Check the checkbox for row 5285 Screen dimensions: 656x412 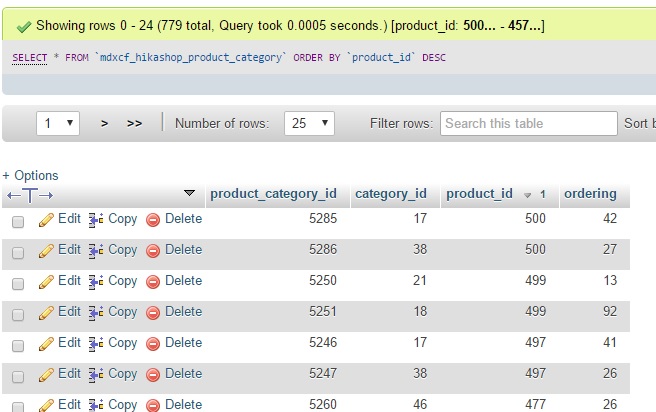pos(18,221)
